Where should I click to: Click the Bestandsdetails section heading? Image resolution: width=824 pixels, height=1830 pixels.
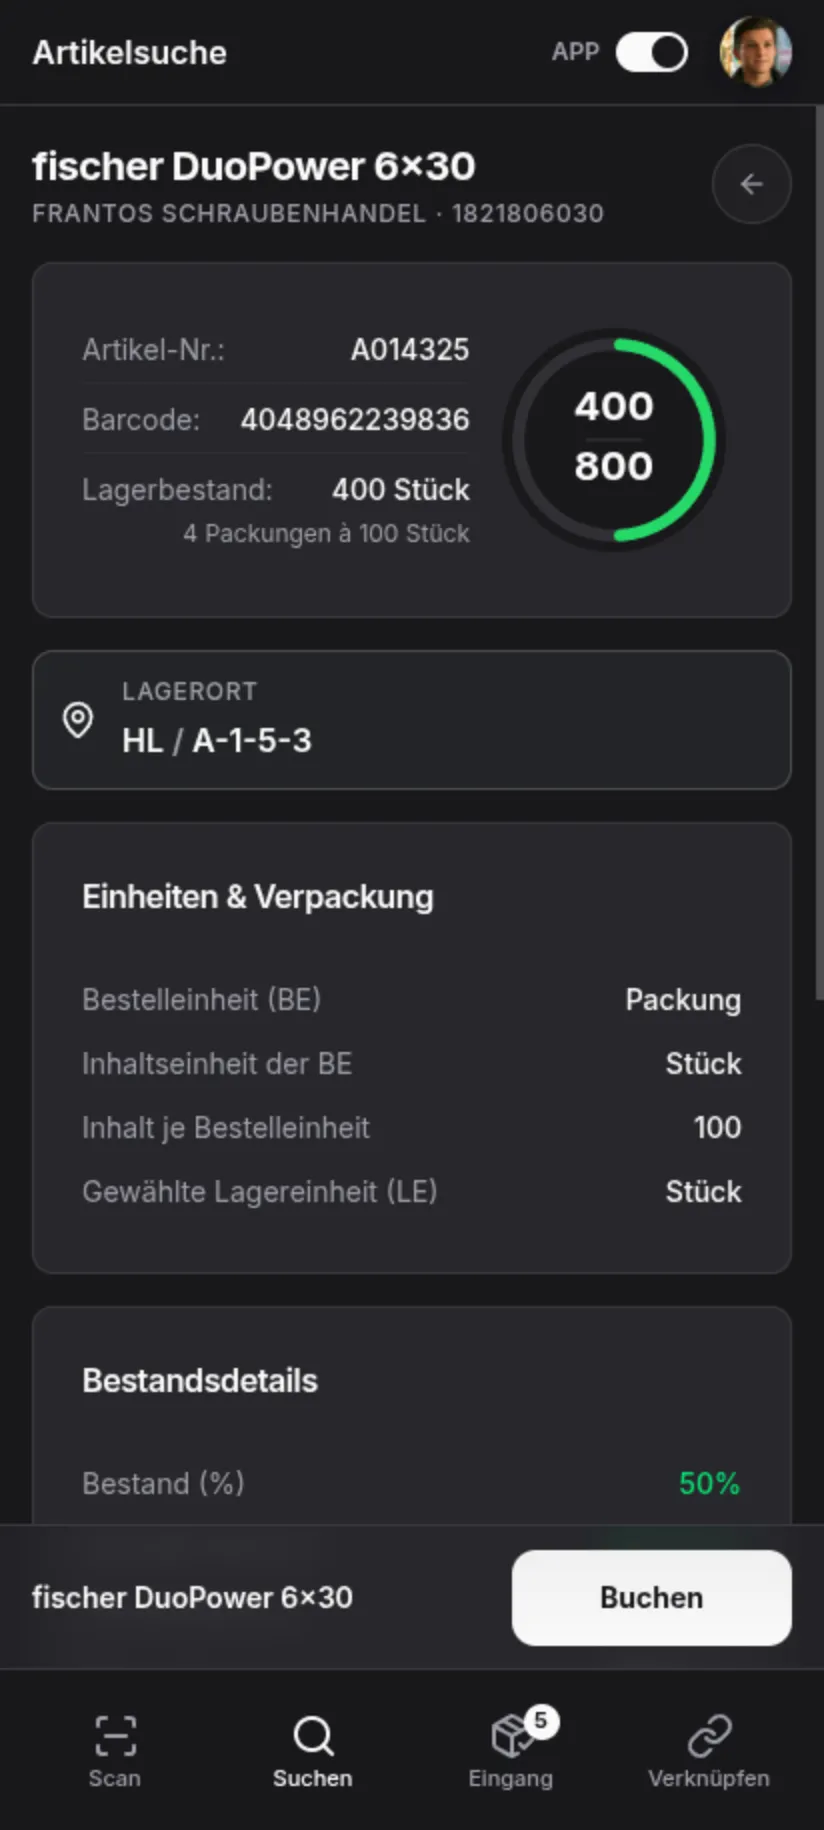pyautogui.click(x=200, y=1381)
